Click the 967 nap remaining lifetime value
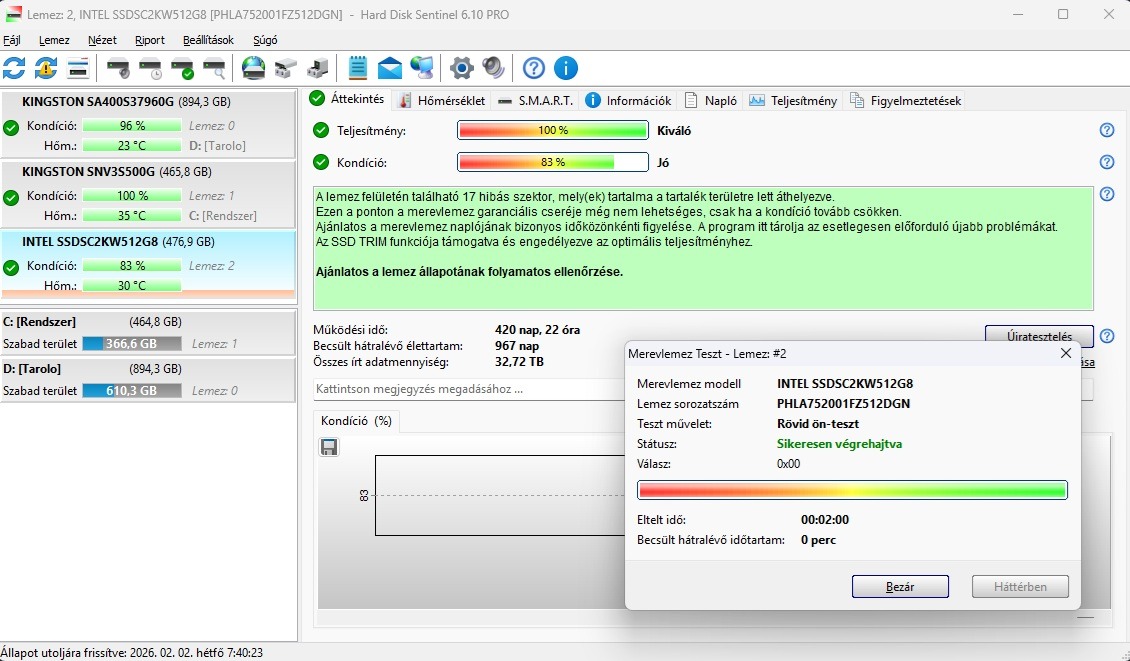The height and width of the screenshot is (661, 1130). pos(517,346)
